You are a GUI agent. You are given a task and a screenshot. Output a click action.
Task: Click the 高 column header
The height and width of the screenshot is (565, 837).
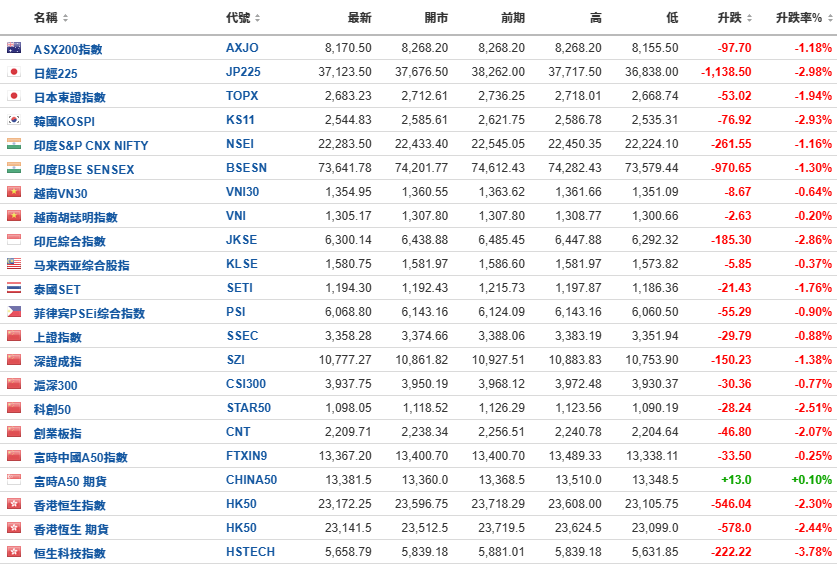(596, 18)
